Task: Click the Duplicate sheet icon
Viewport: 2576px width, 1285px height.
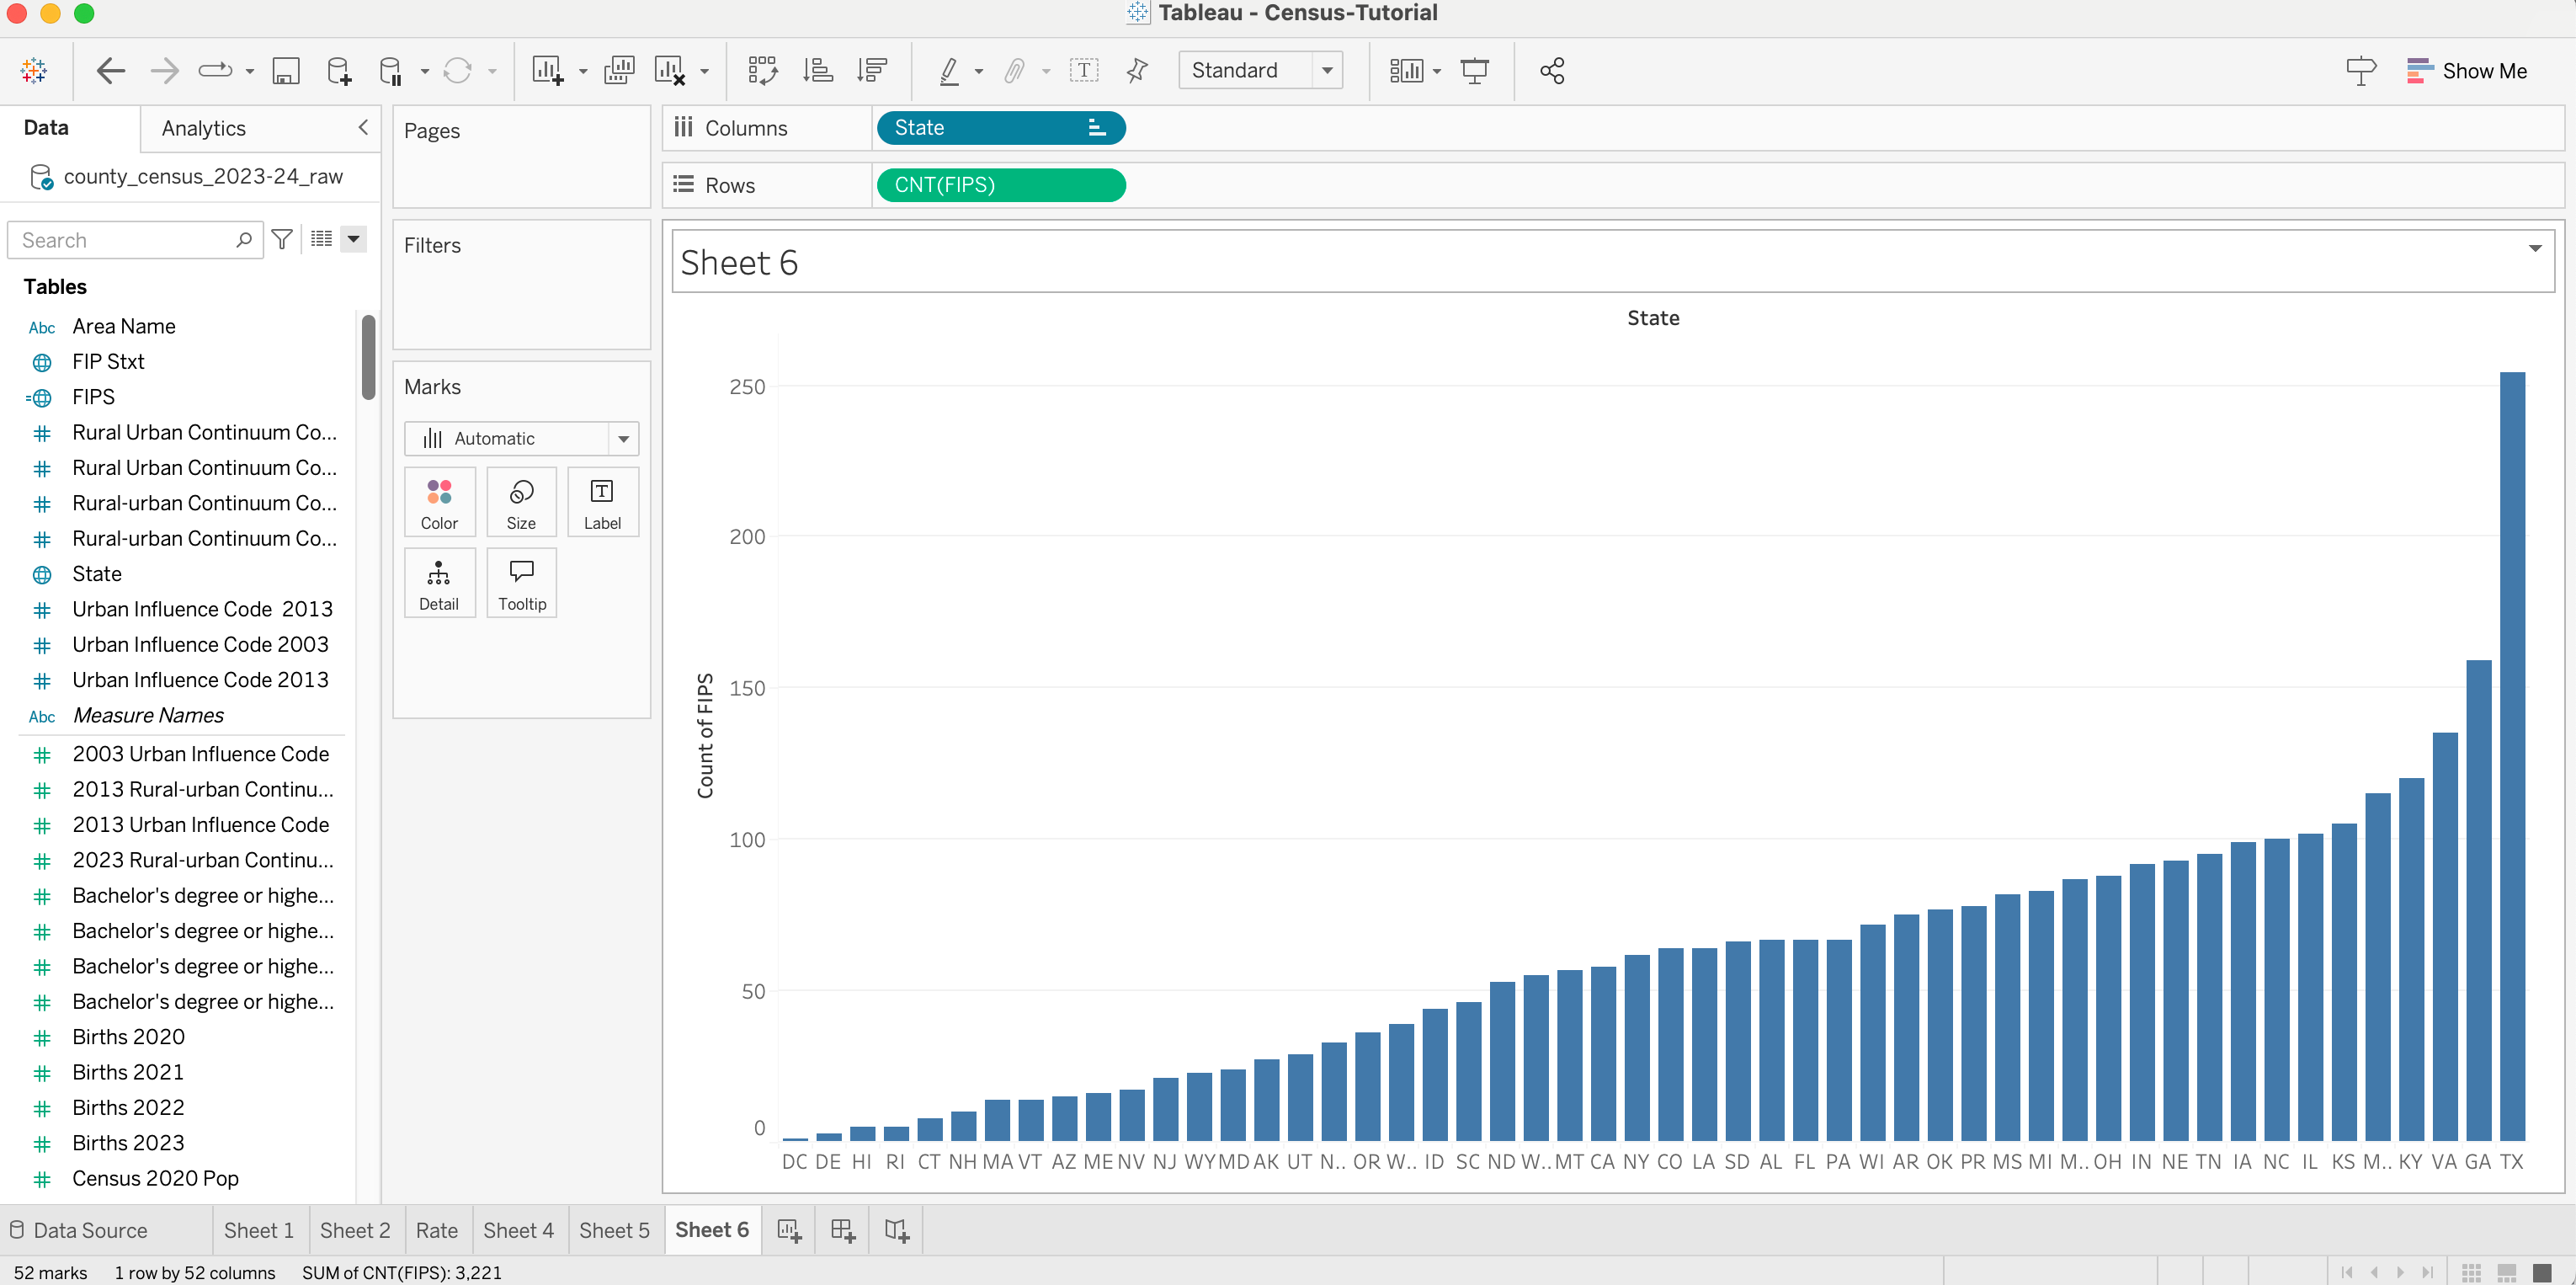Action: coord(619,70)
